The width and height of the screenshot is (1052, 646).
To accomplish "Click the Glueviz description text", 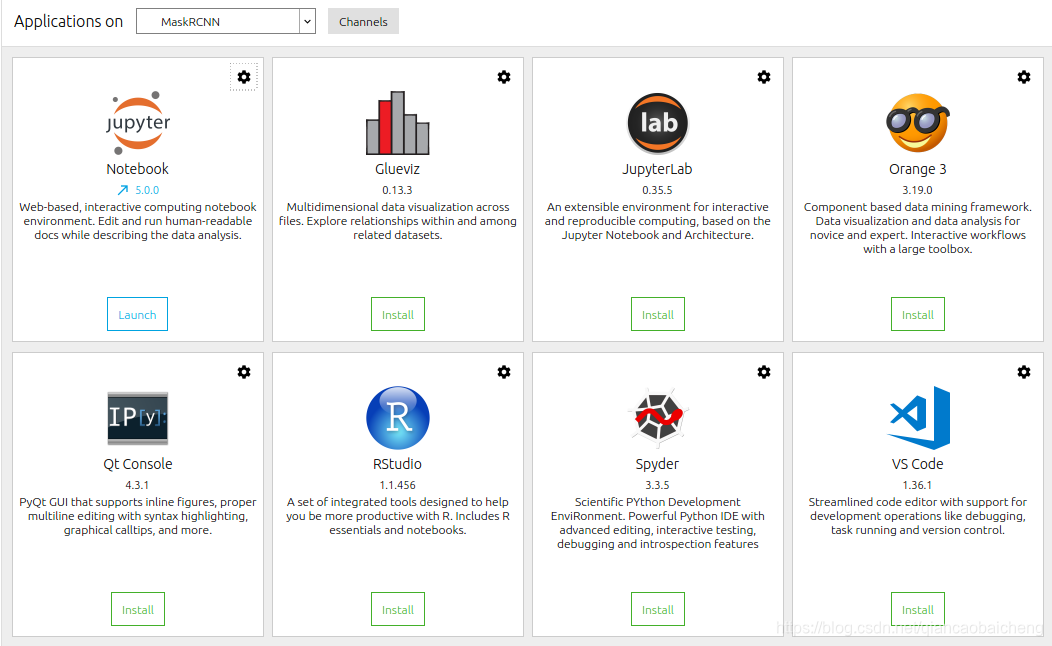I will 398,221.
